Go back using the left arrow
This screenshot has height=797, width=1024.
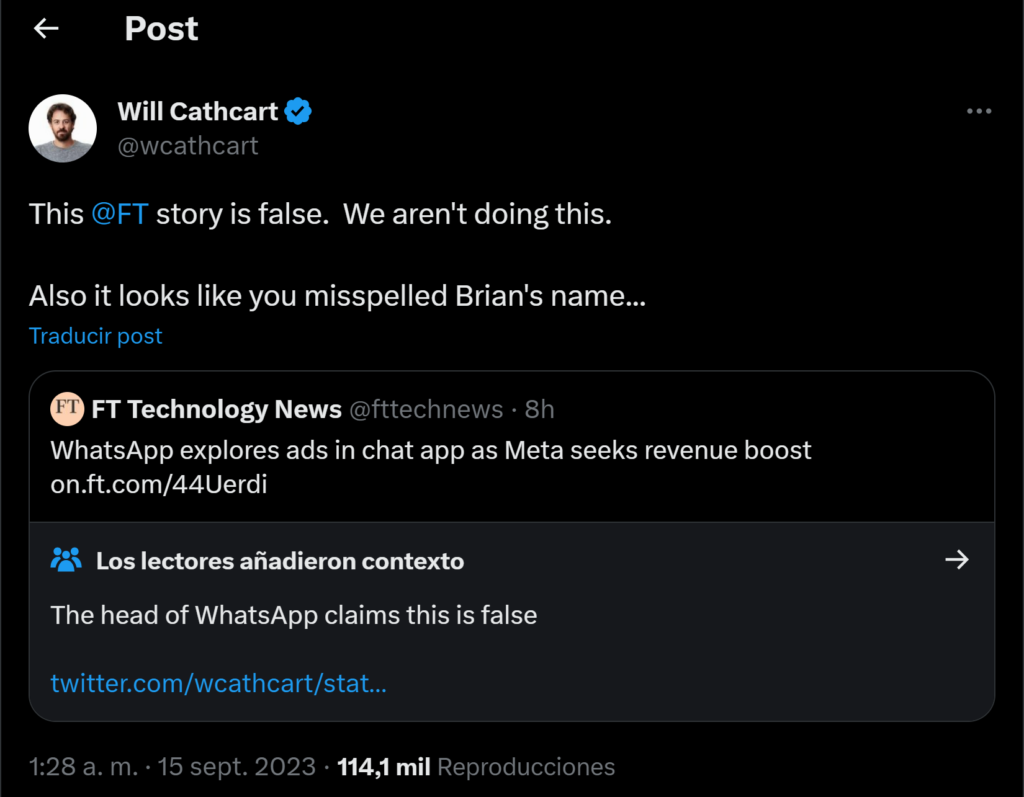pyautogui.click(x=46, y=29)
